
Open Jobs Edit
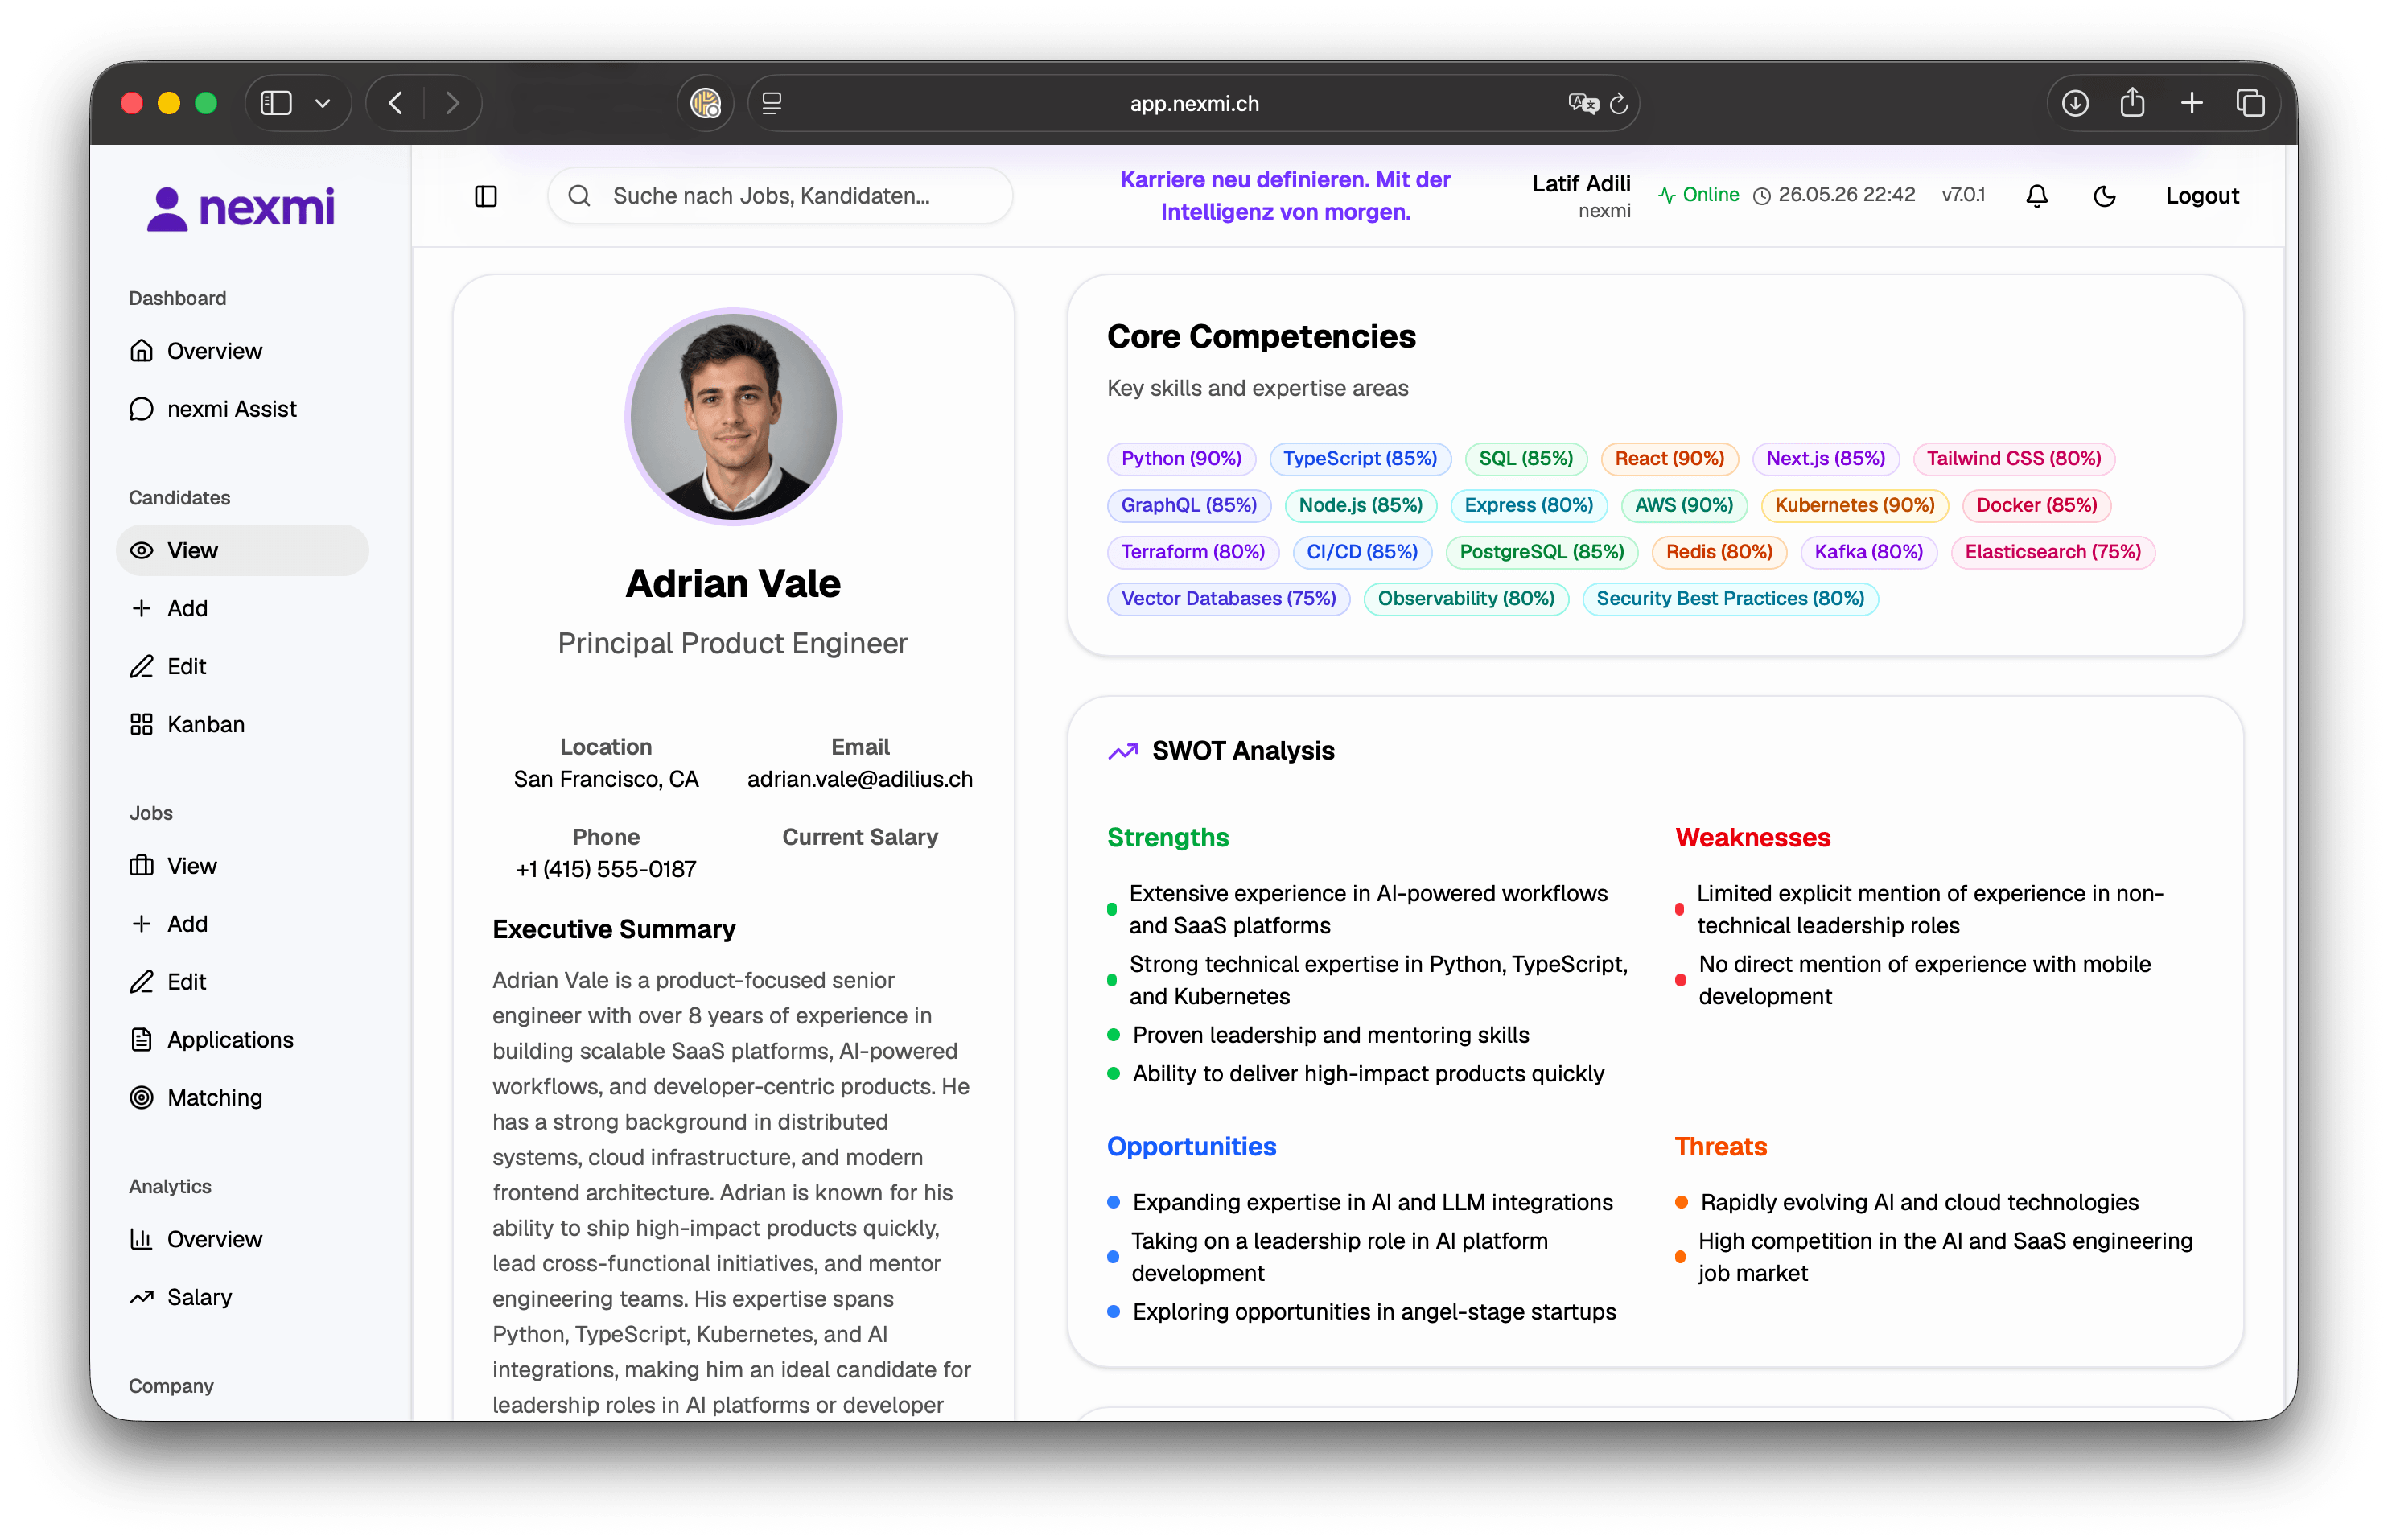tap(242, 981)
